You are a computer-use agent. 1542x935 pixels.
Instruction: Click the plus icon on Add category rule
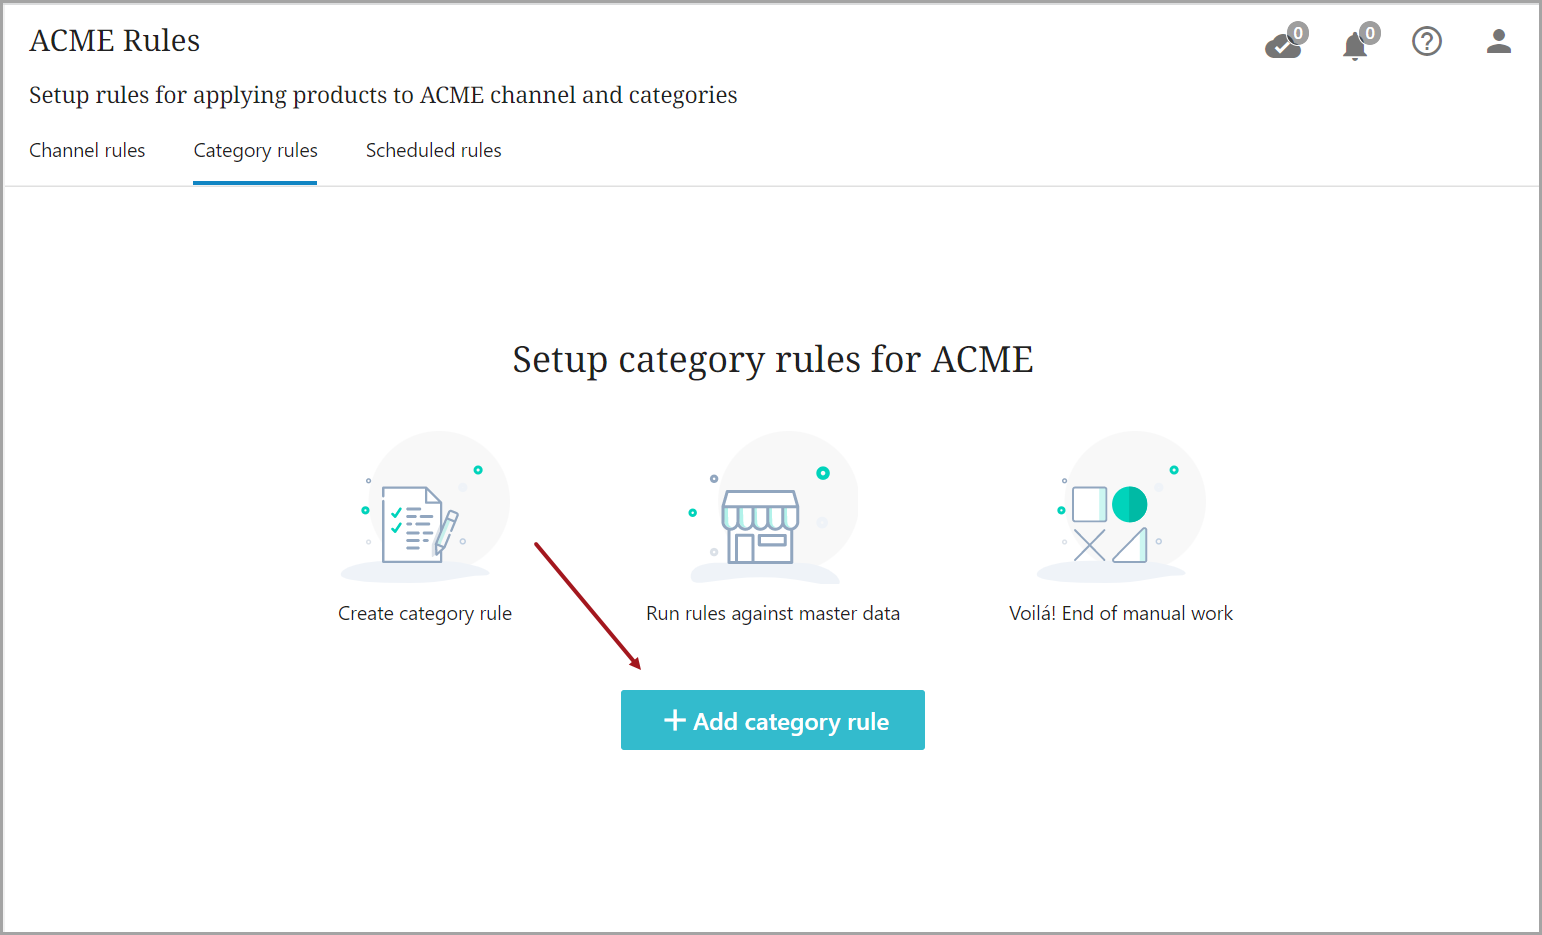pyautogui.click(x=675, y=720)
